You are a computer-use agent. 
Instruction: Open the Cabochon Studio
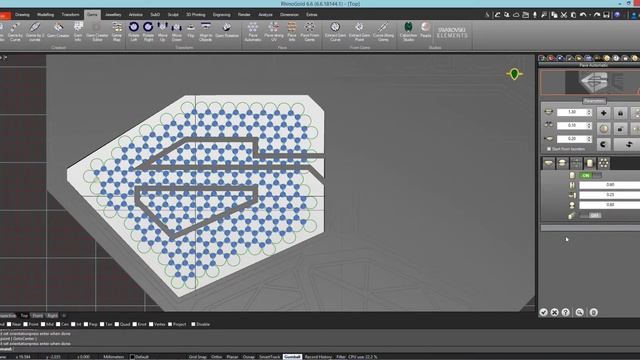pyautogui.click(x=408, y=31)
